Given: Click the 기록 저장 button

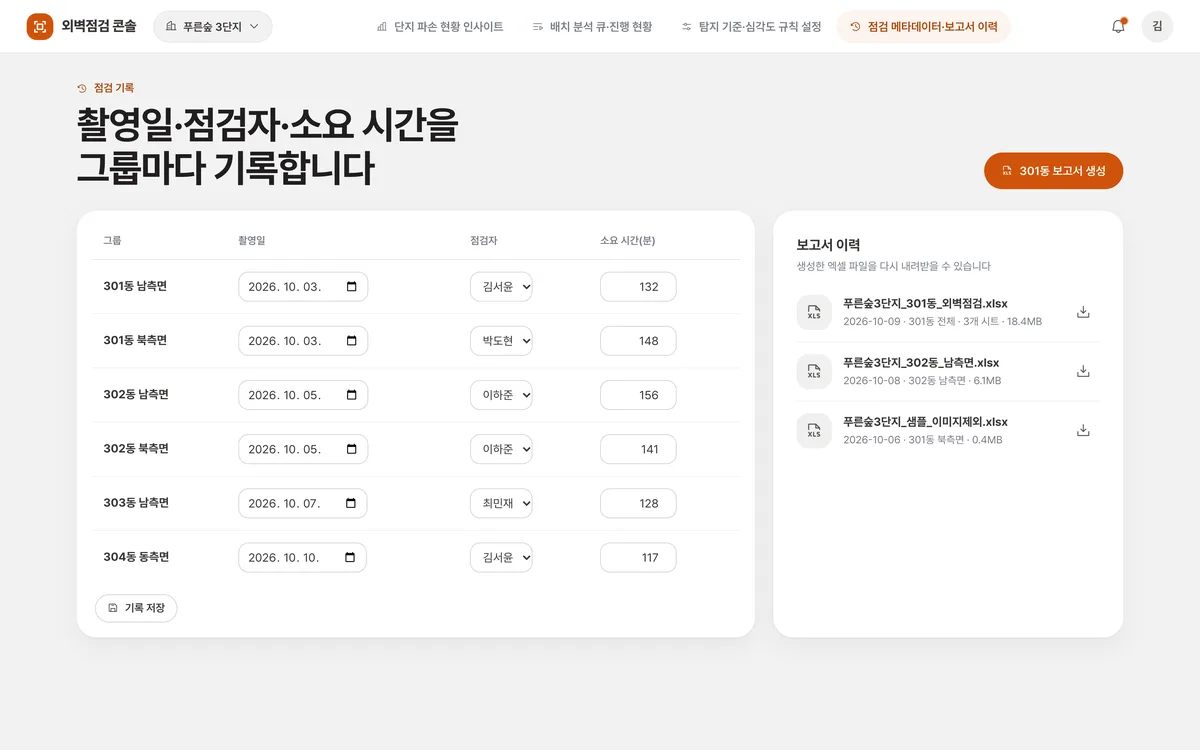Looking at the screenshot, I should pyautogui.click(x=136, y=608).
